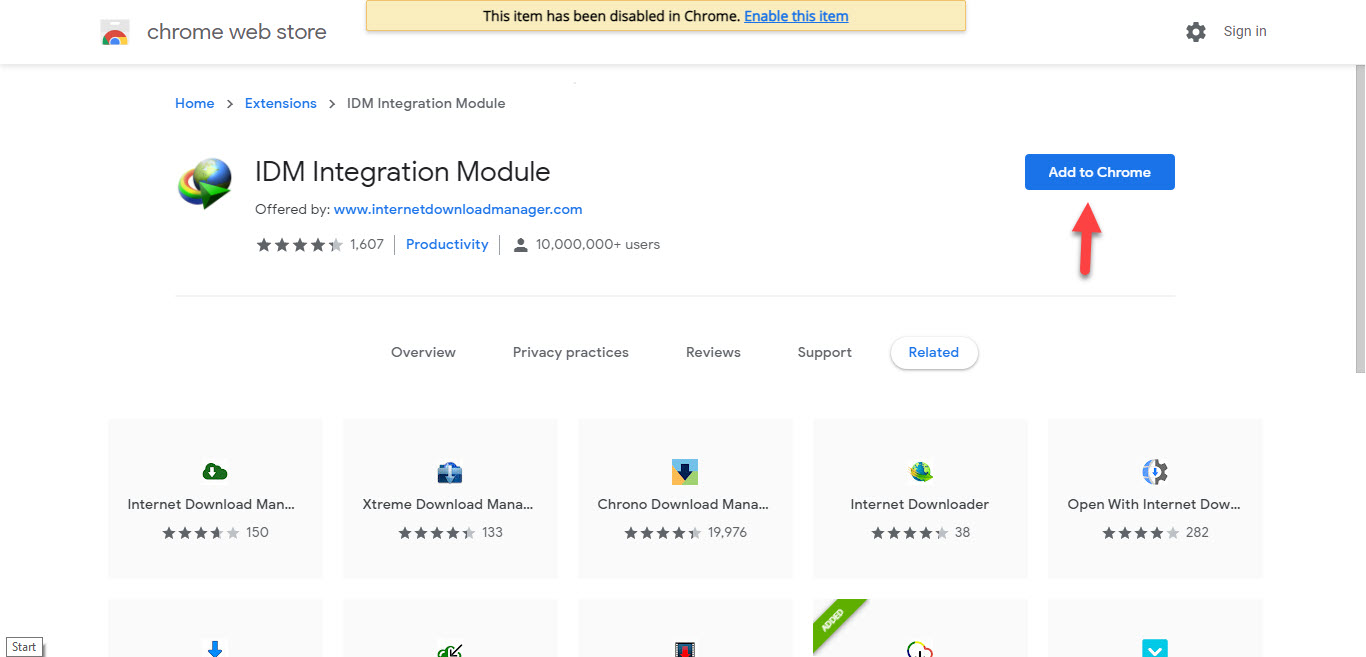The width and height of the screenshot is (1366, 657).
Task: Open the Support tab
Action: tap(824, 353)
